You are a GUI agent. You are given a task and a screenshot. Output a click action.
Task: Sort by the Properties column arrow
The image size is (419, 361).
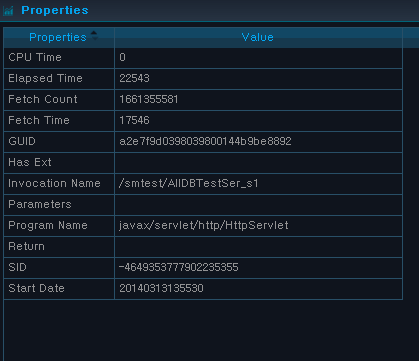[94, 35]
